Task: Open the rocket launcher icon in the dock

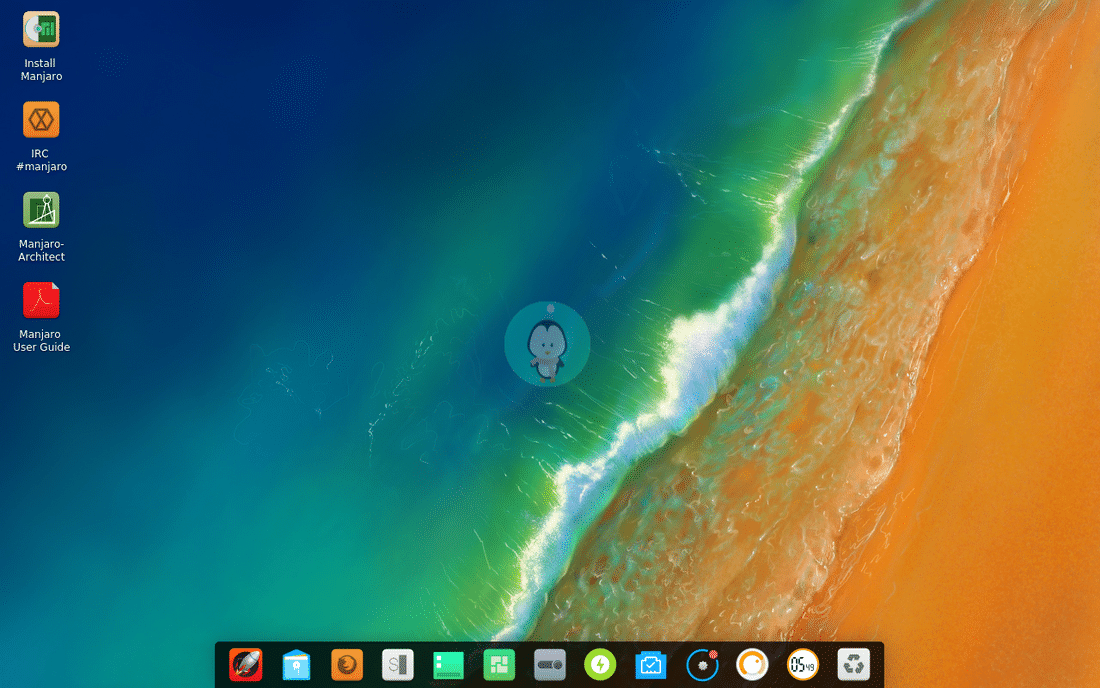Action: click(246, 664)
